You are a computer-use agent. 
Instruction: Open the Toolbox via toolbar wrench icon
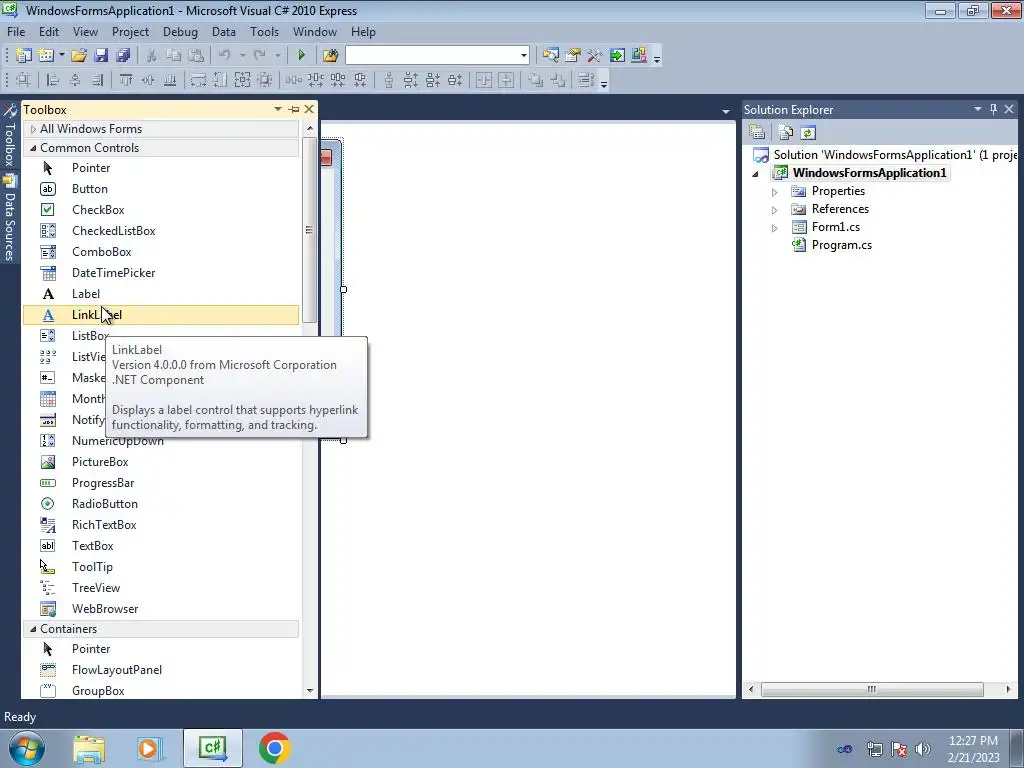pos(595,56)
